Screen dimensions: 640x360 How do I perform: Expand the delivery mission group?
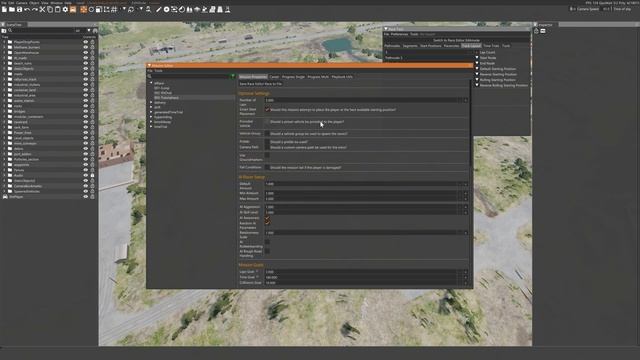pyautogui.click(x=151, y=102)
